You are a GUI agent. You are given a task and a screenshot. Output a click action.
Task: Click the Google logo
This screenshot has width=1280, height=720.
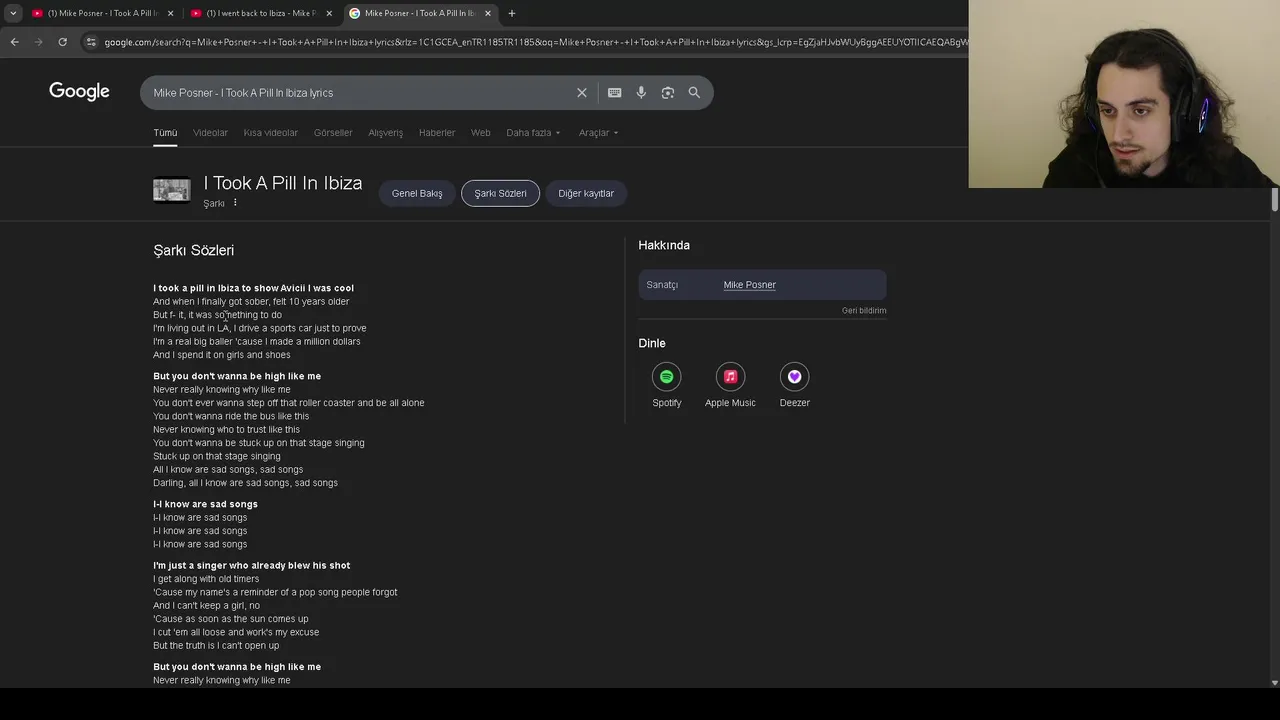[79, 91]
